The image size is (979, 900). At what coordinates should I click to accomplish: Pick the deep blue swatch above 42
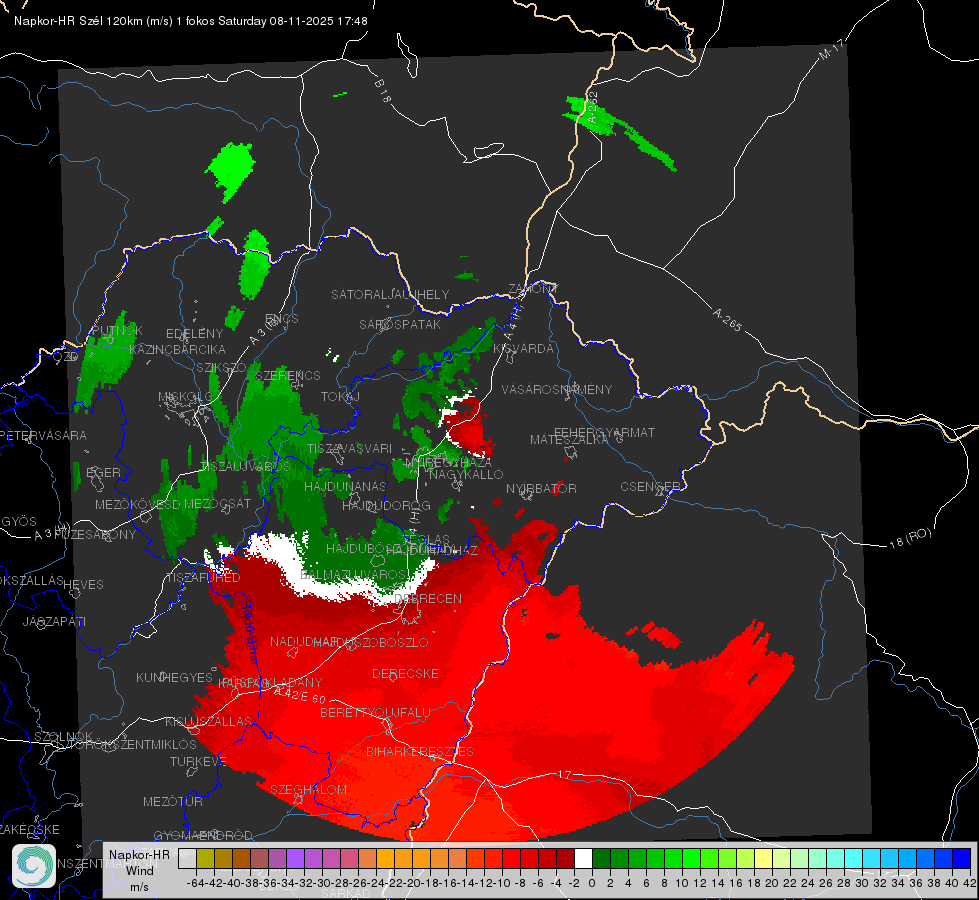pos(962,859)
